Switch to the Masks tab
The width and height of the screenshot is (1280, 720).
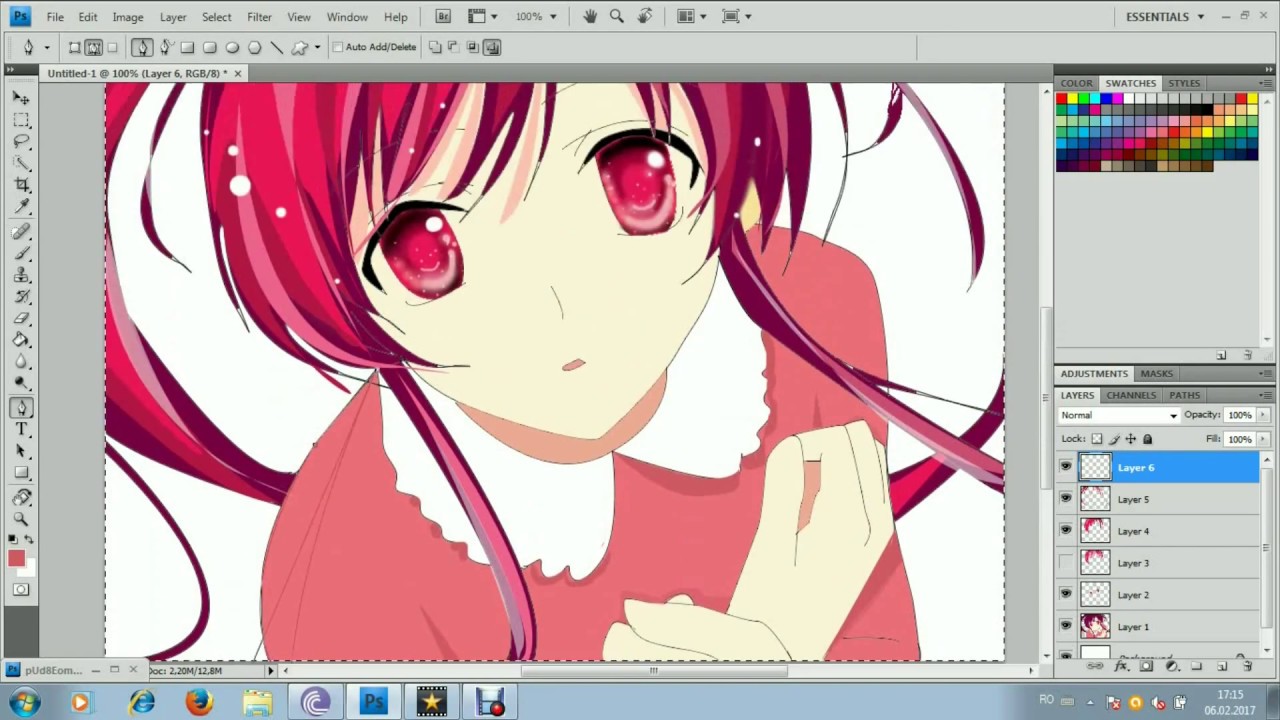pos(1156,373)
